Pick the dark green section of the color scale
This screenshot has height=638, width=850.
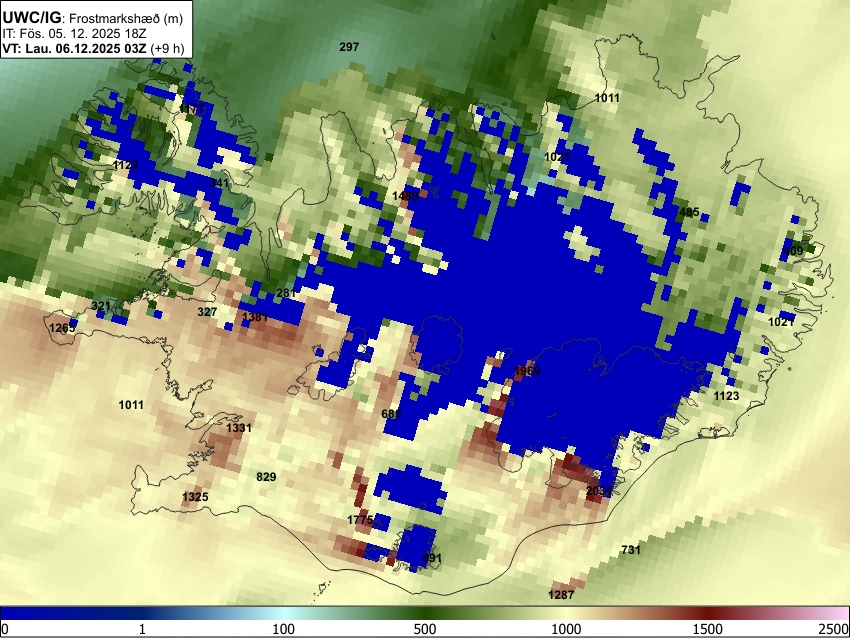coord(424,613)
